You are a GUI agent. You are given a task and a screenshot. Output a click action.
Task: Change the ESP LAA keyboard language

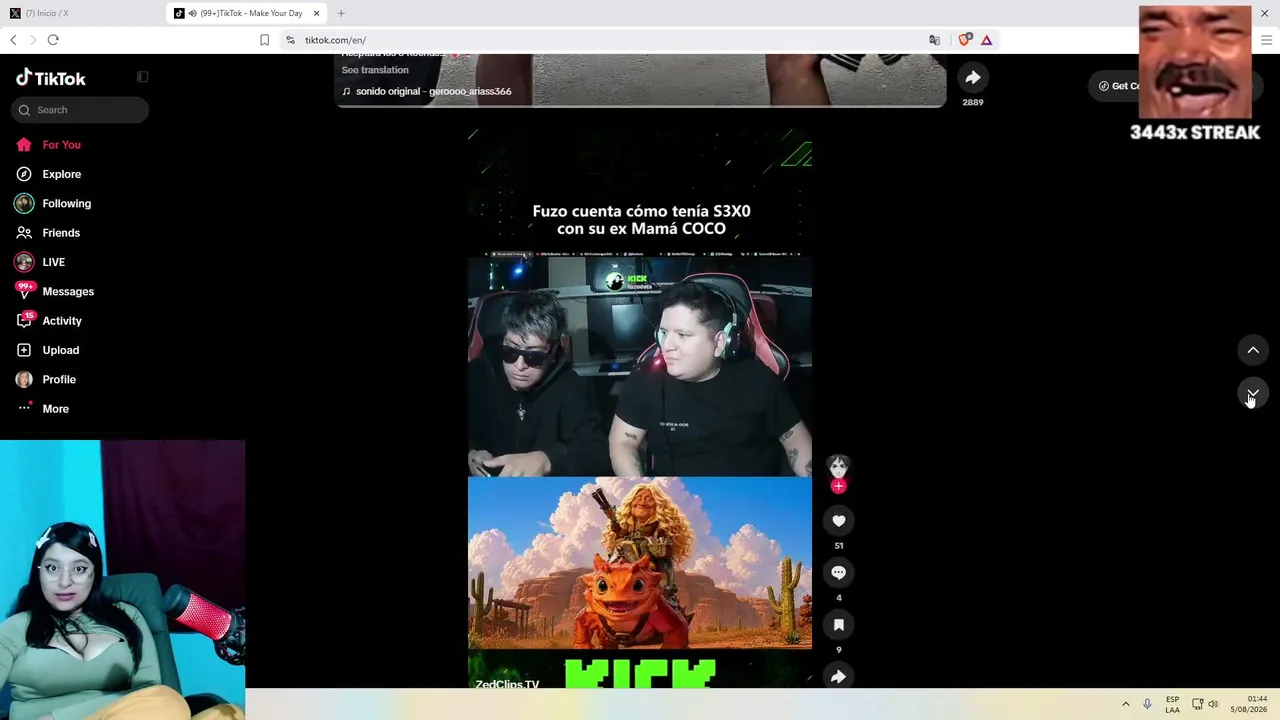(1172, 704)
